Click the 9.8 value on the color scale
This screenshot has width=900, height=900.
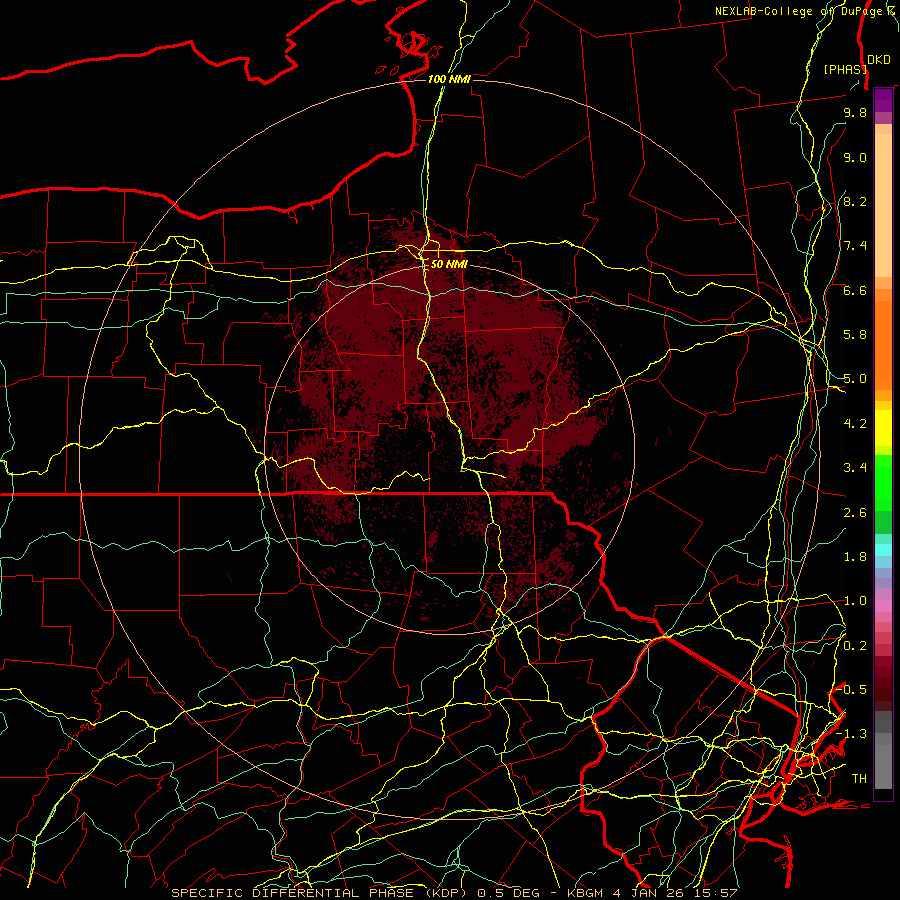(855, 113)
